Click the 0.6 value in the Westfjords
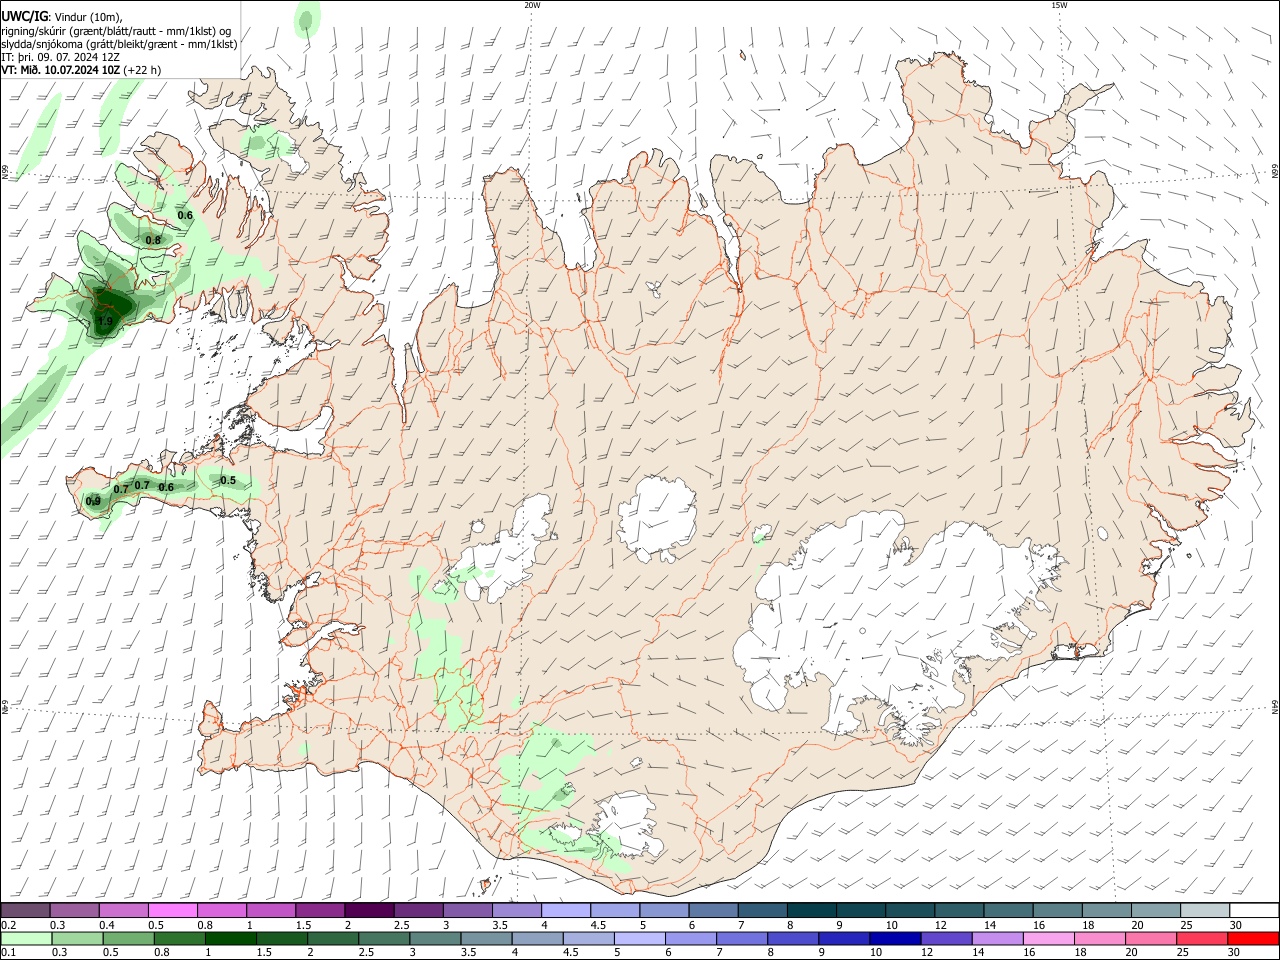 point(185,215)
